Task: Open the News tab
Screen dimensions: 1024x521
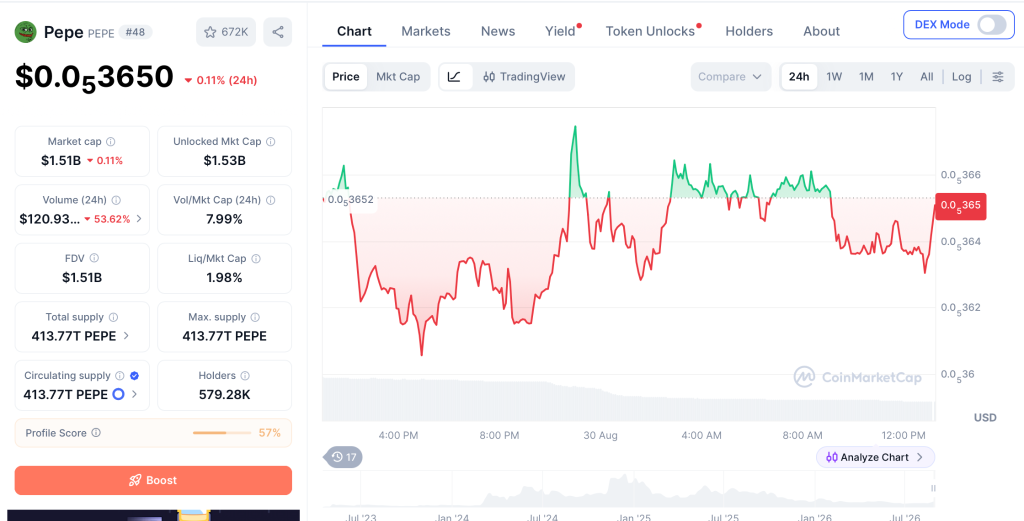Action: pos(498,31)
